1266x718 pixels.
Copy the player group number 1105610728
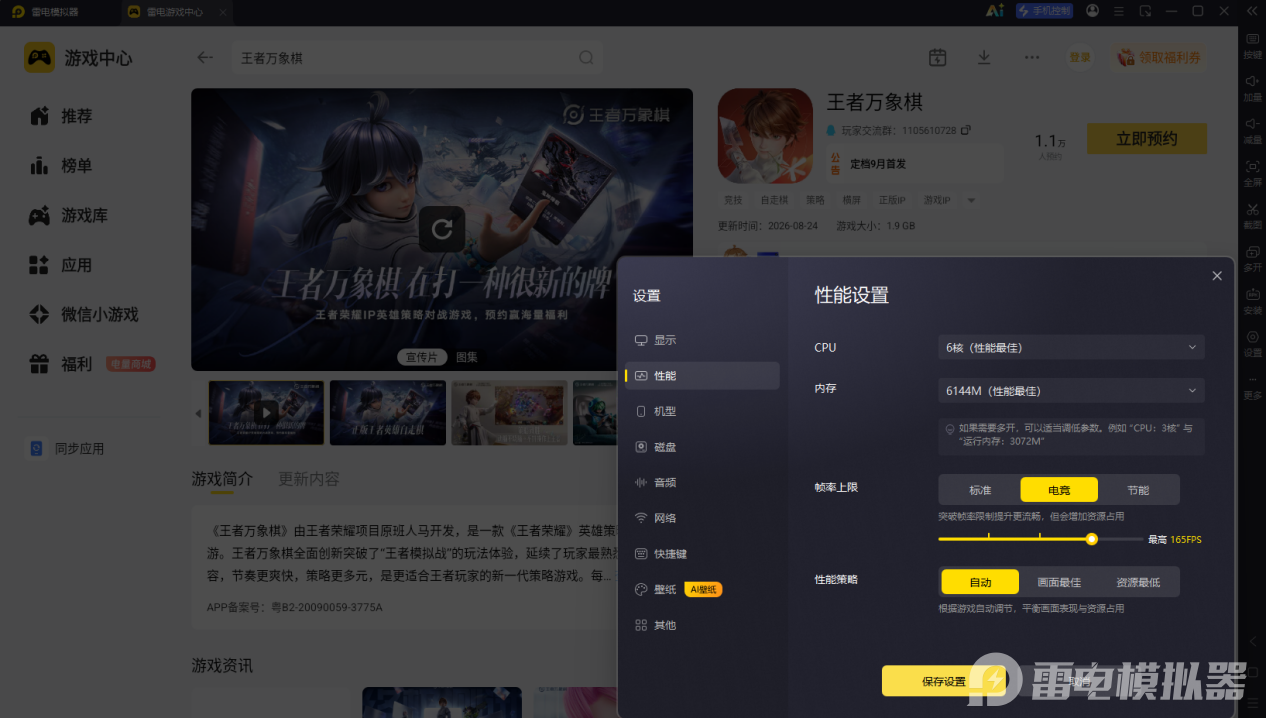965,130
